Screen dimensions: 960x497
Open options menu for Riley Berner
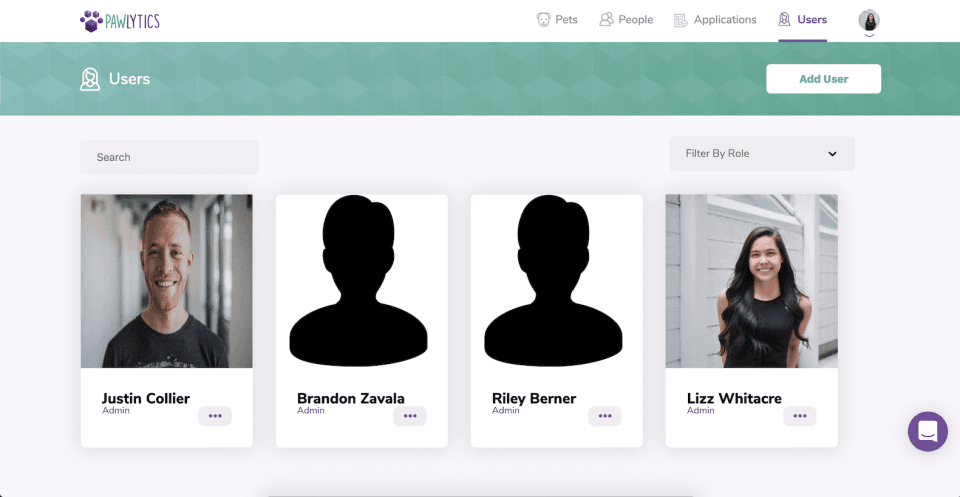click(605, 416)
